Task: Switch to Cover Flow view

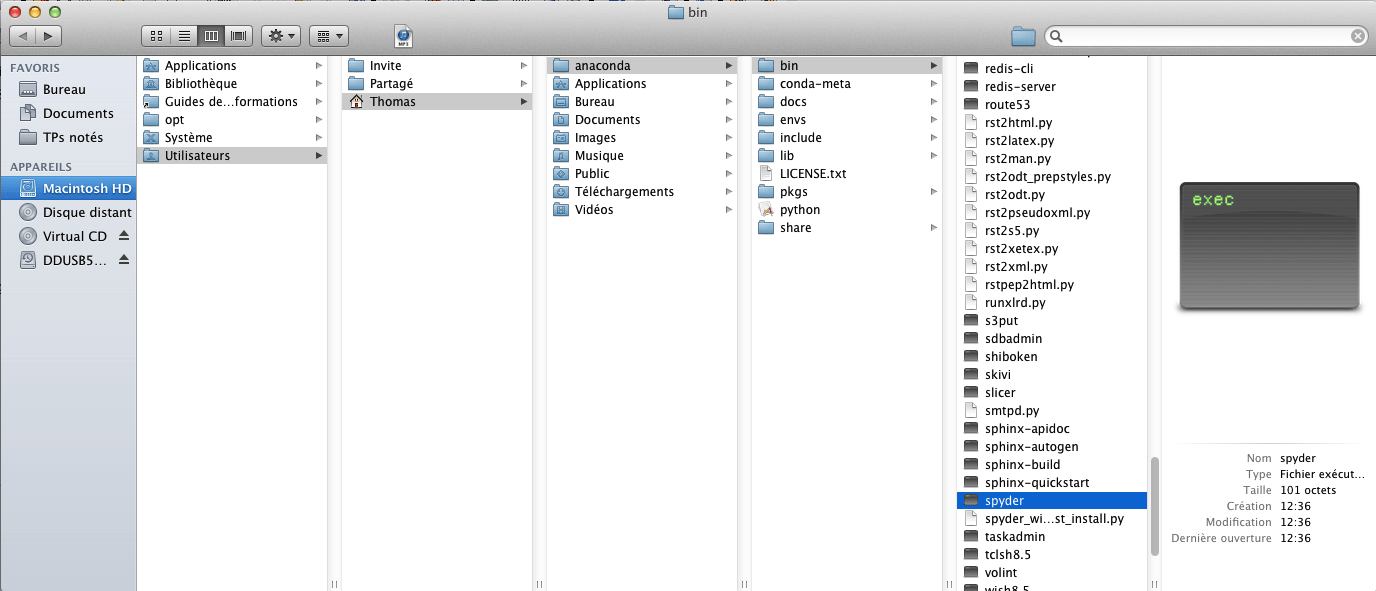Action: 238,36
